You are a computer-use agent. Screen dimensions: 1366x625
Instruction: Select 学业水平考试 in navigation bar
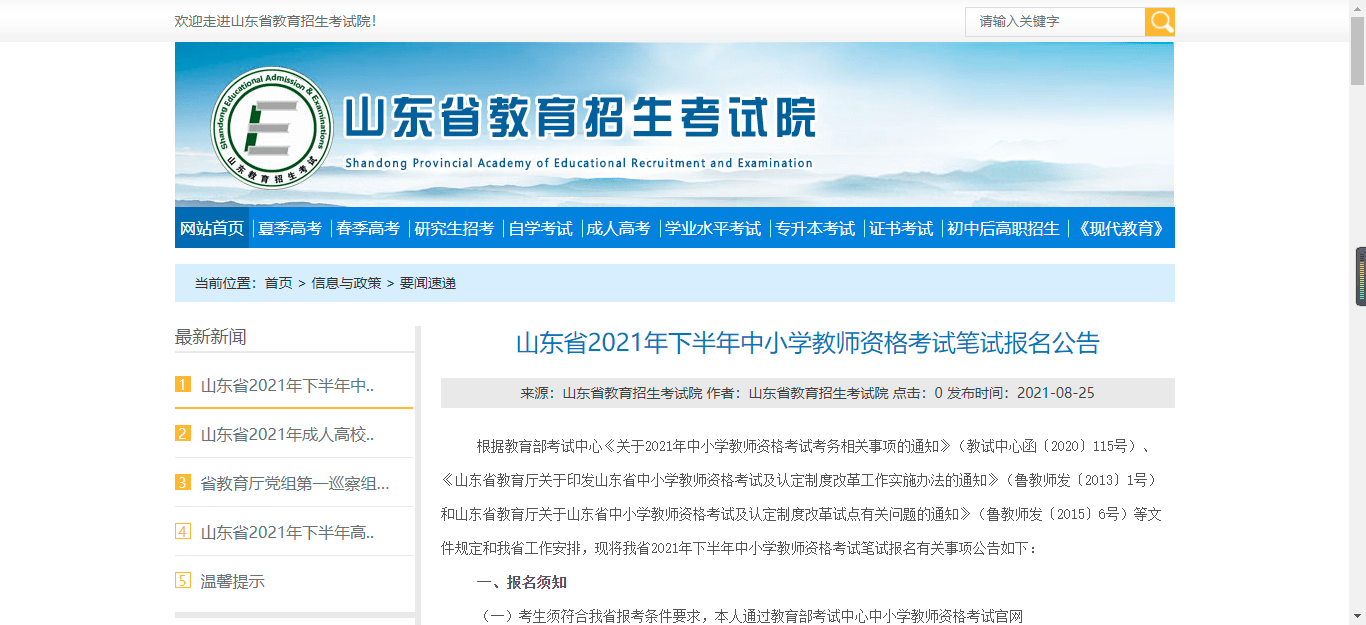tap(713, 228)
